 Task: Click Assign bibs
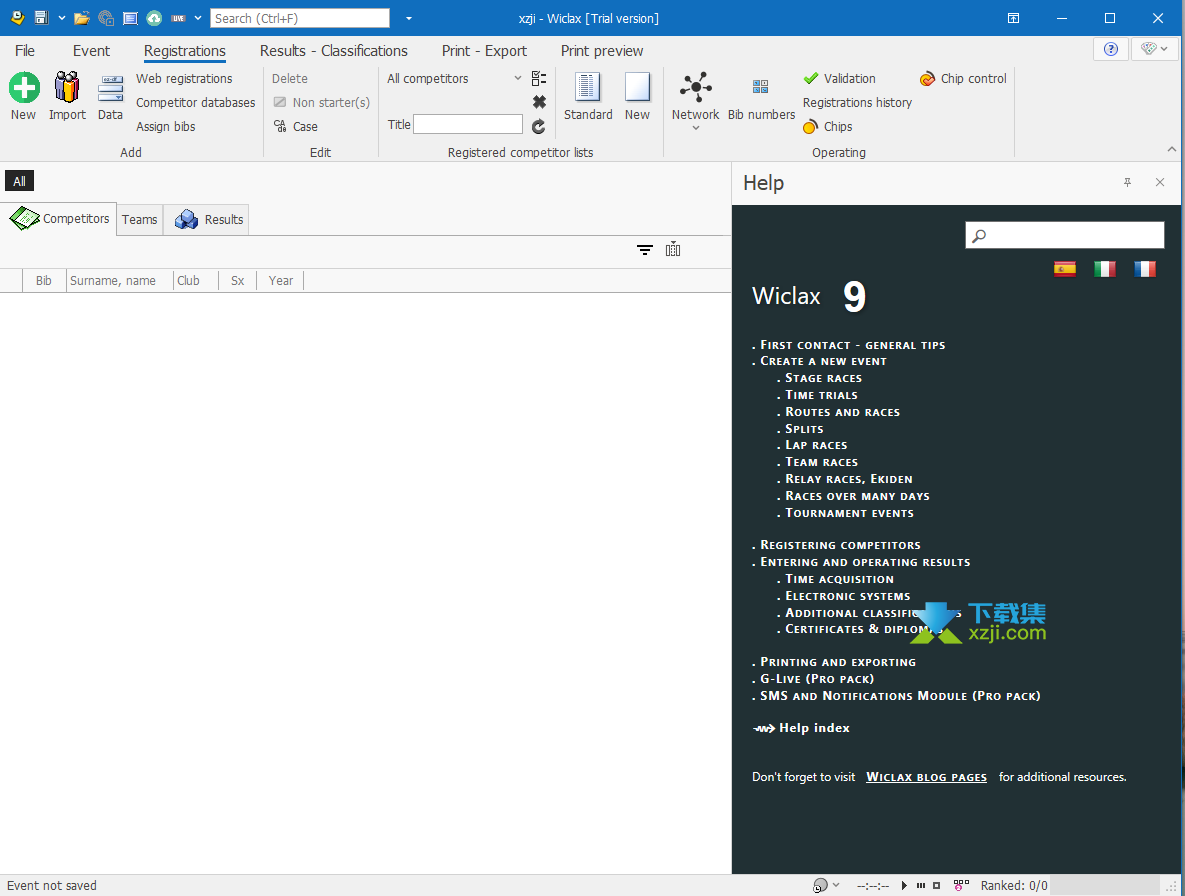pyautogui.click(x=166, y=127)
